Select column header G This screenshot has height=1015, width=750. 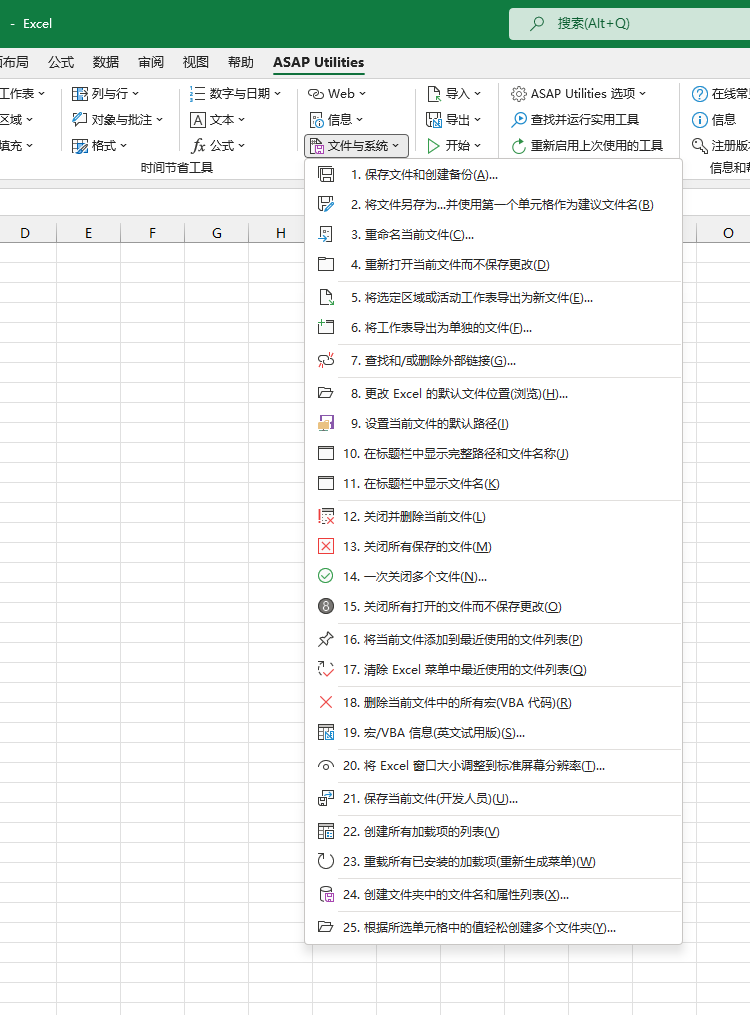click(217, 233)
